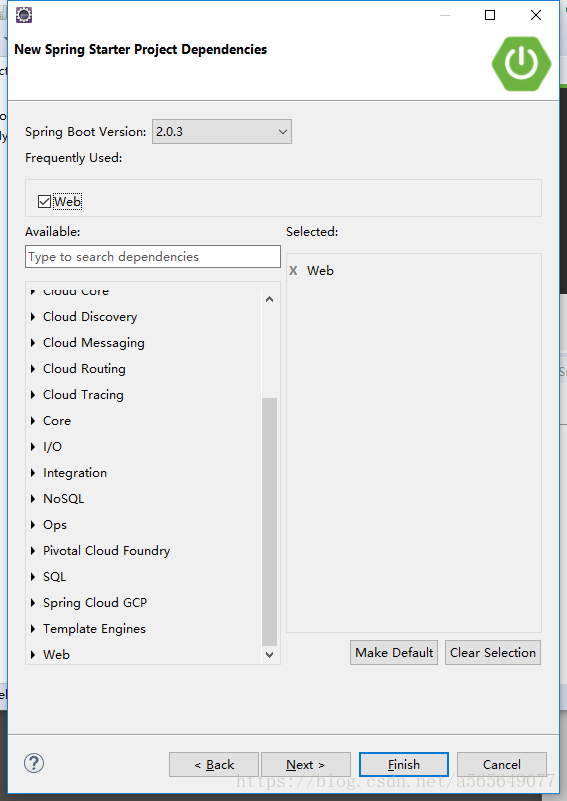Expand the Cloud Messaging category
This screenshot has height=801, width=567.
pyautogui.click(x=33, y=343)
